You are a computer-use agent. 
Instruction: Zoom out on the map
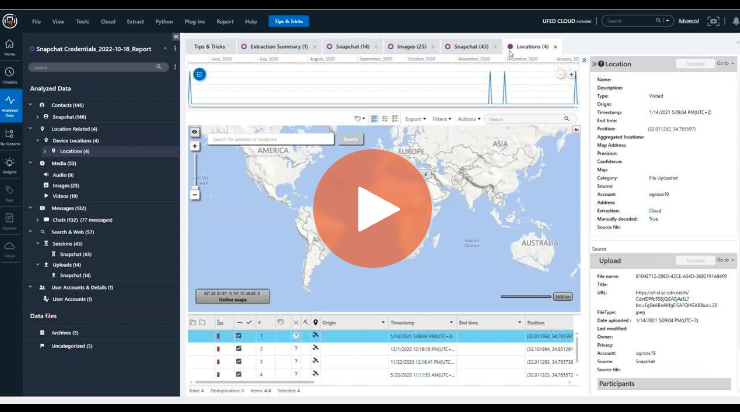(195, 194)
